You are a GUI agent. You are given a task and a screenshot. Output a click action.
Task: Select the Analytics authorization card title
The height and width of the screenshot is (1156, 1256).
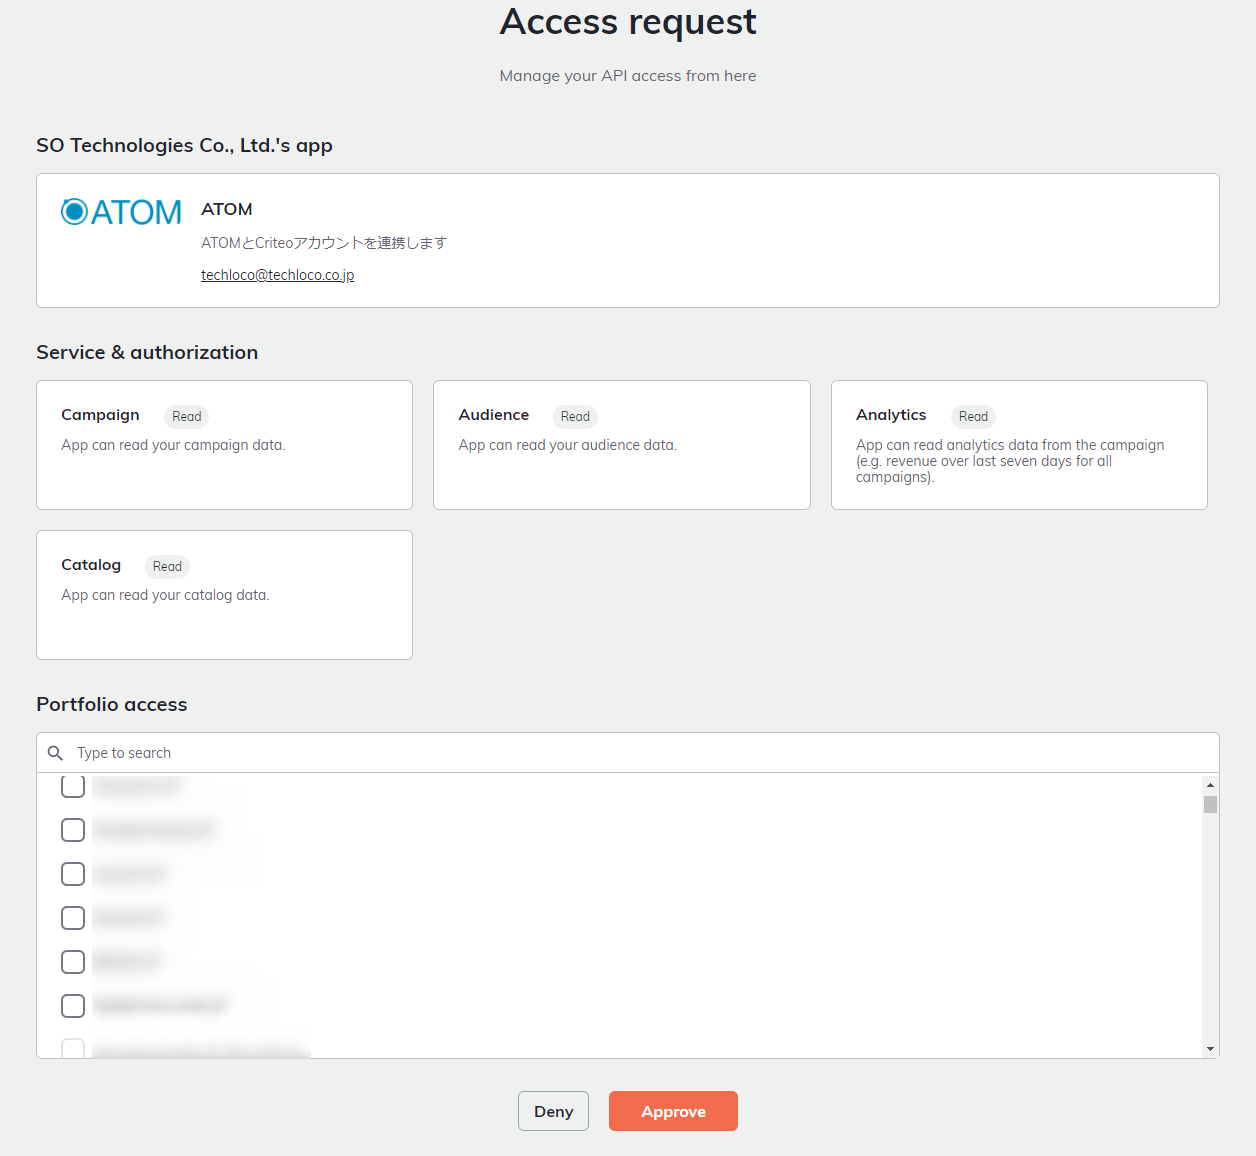click(891, 415)
